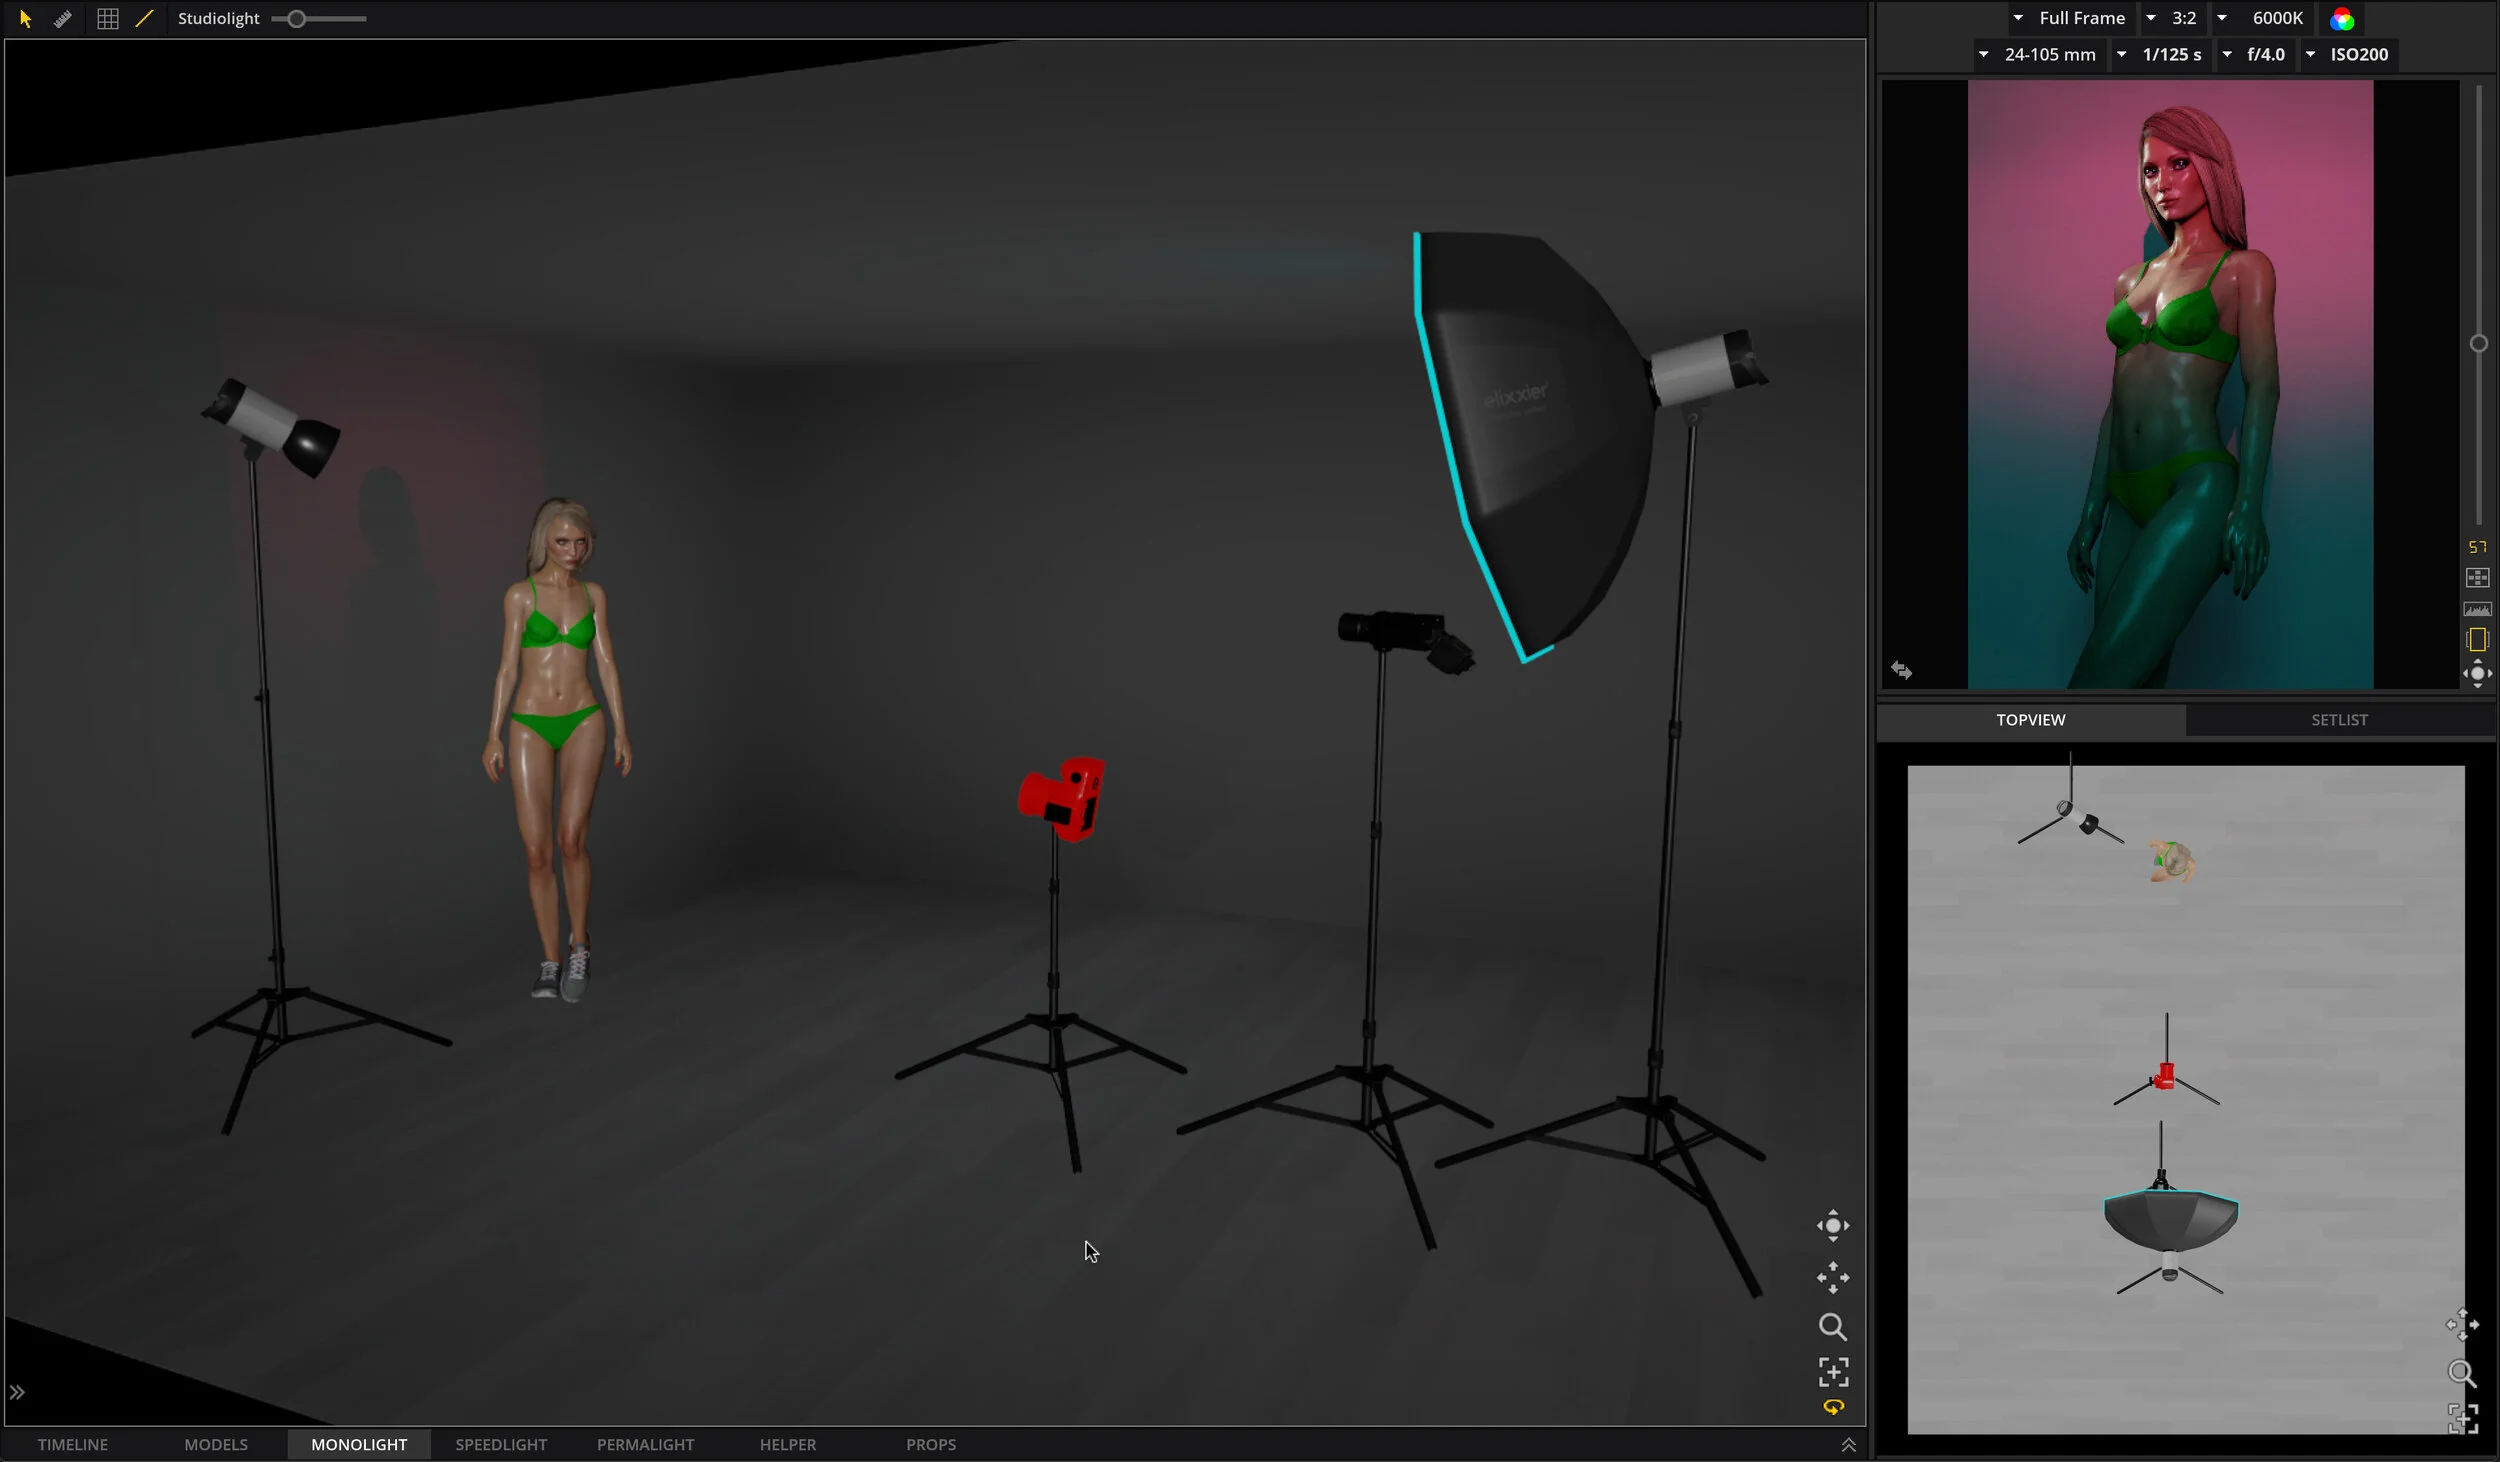
Task: Open the SPEEDLIGHT tab
Action: (x=501, y=1444)
